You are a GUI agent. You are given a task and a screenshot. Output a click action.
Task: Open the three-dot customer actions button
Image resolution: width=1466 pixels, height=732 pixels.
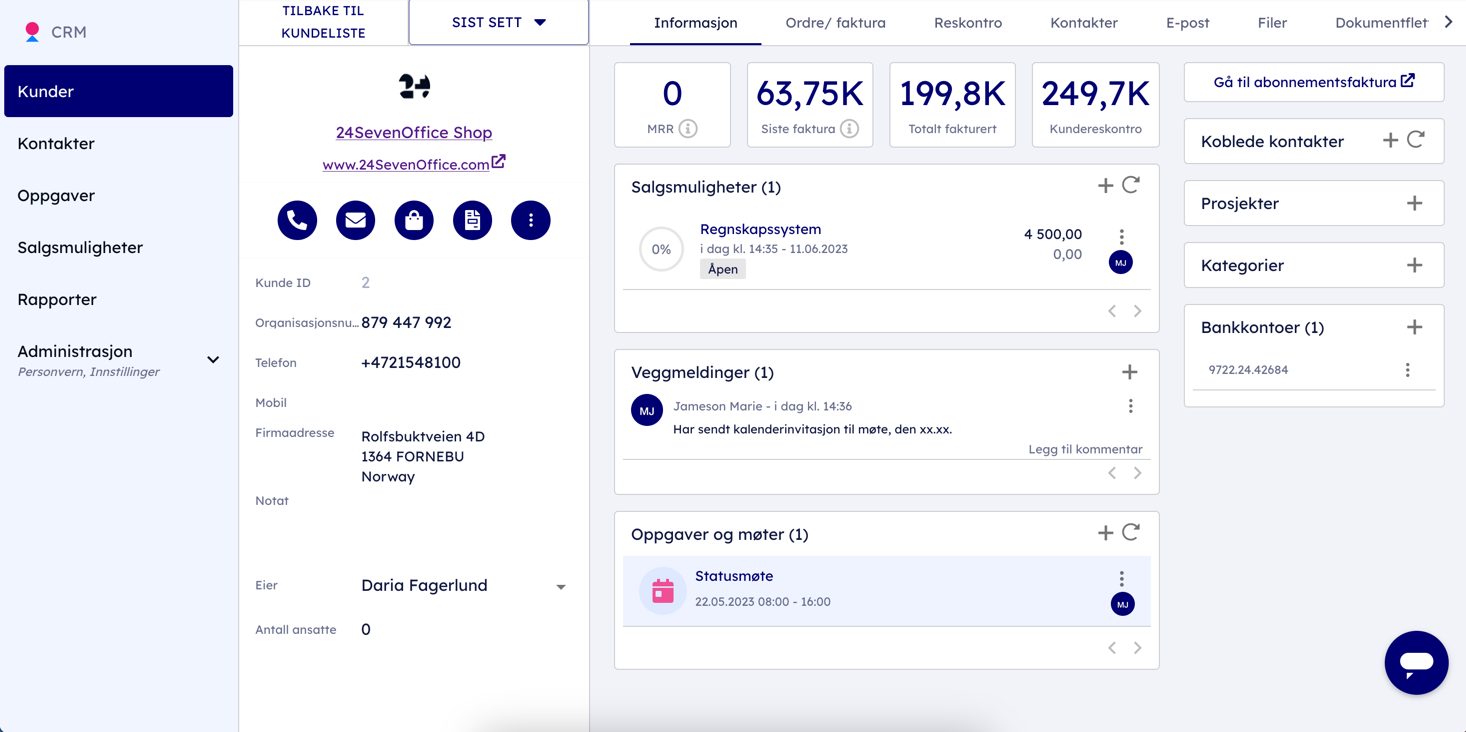530,220
